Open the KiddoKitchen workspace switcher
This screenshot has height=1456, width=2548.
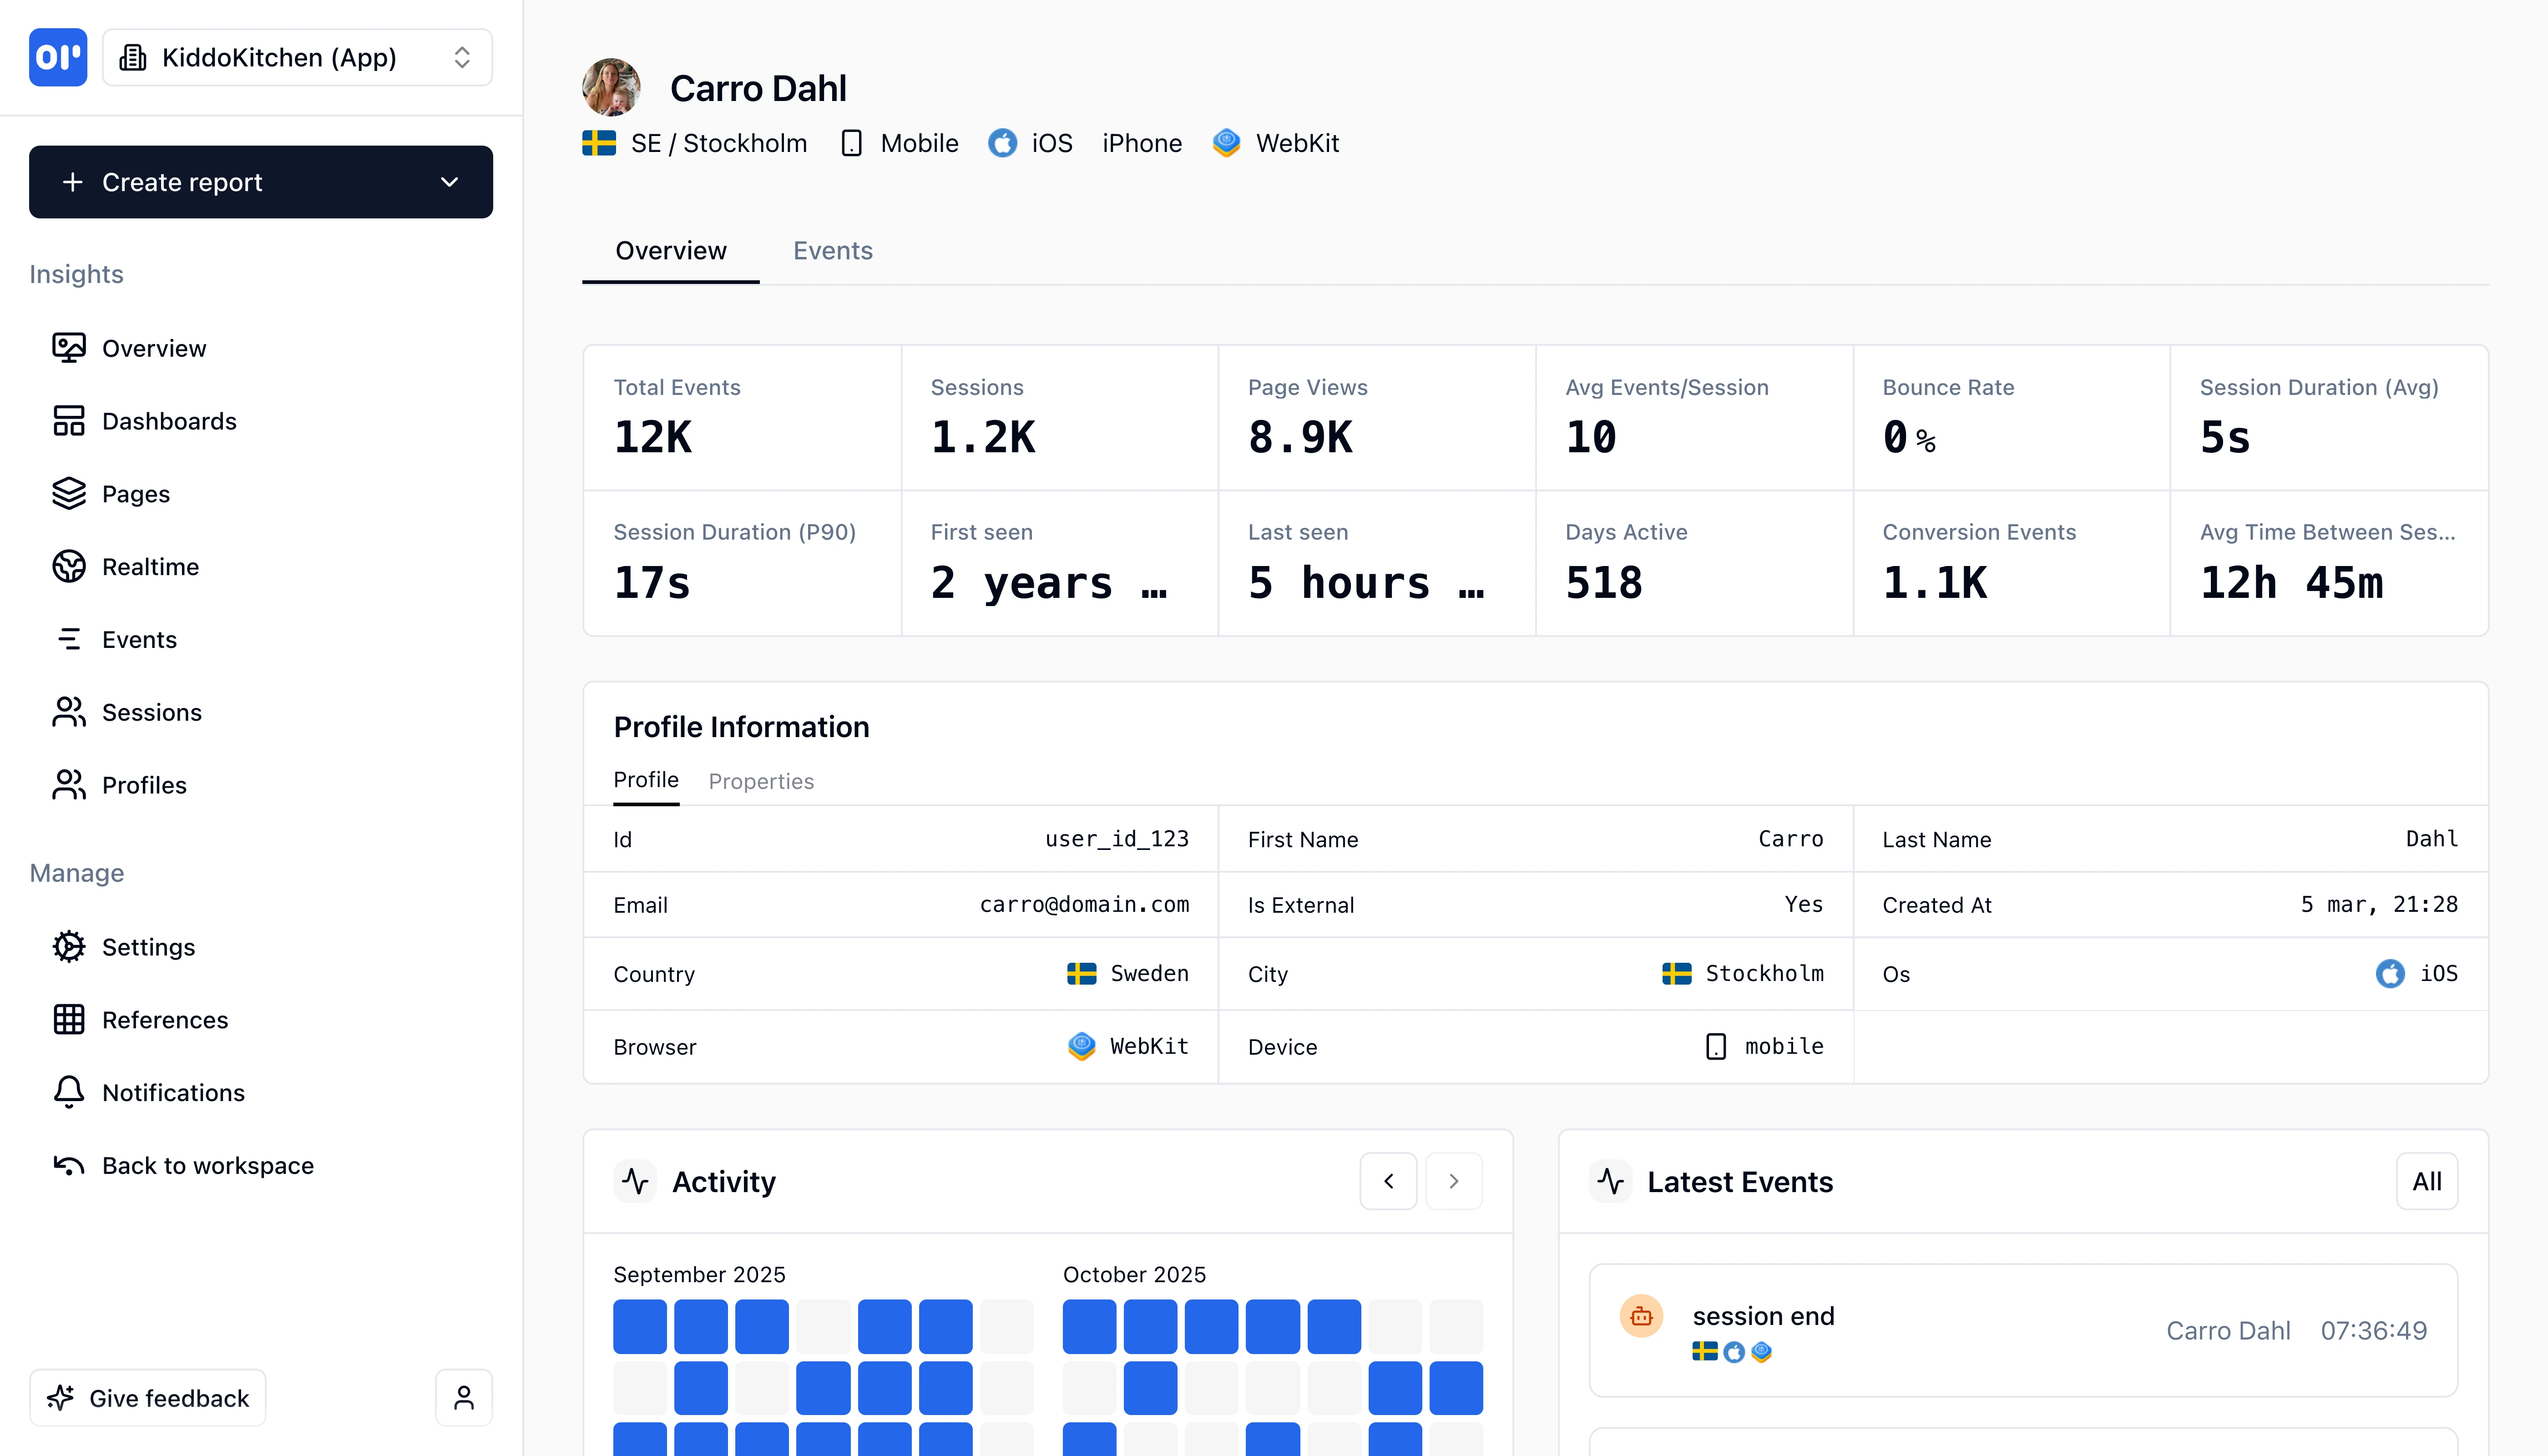[296, 57]
